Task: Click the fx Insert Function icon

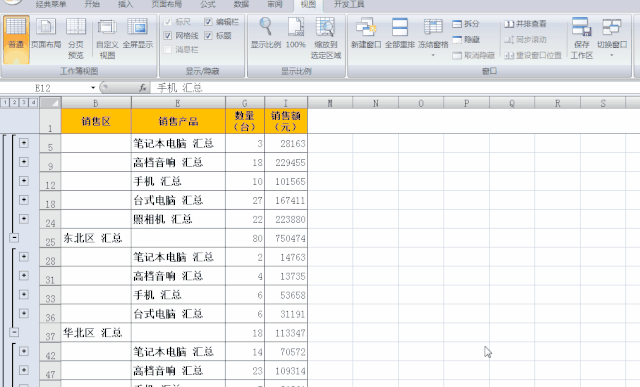Action: coord(142,88)
